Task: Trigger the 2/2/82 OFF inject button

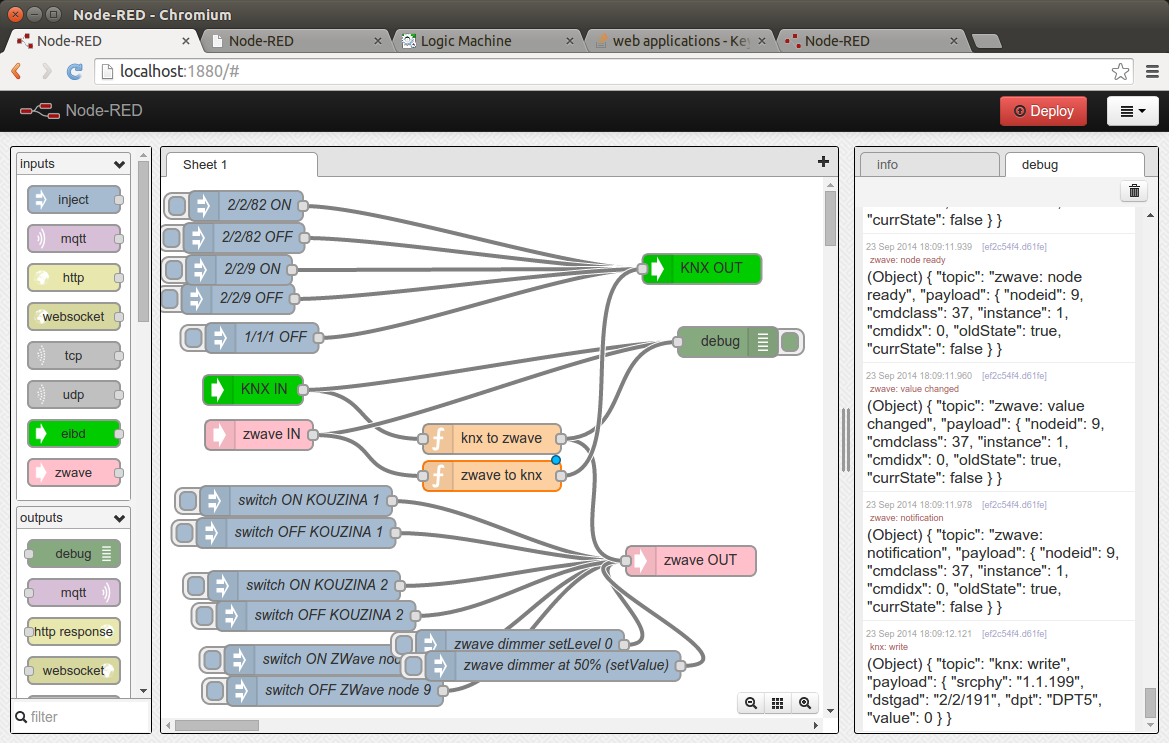Action: (x=171, y=238)
